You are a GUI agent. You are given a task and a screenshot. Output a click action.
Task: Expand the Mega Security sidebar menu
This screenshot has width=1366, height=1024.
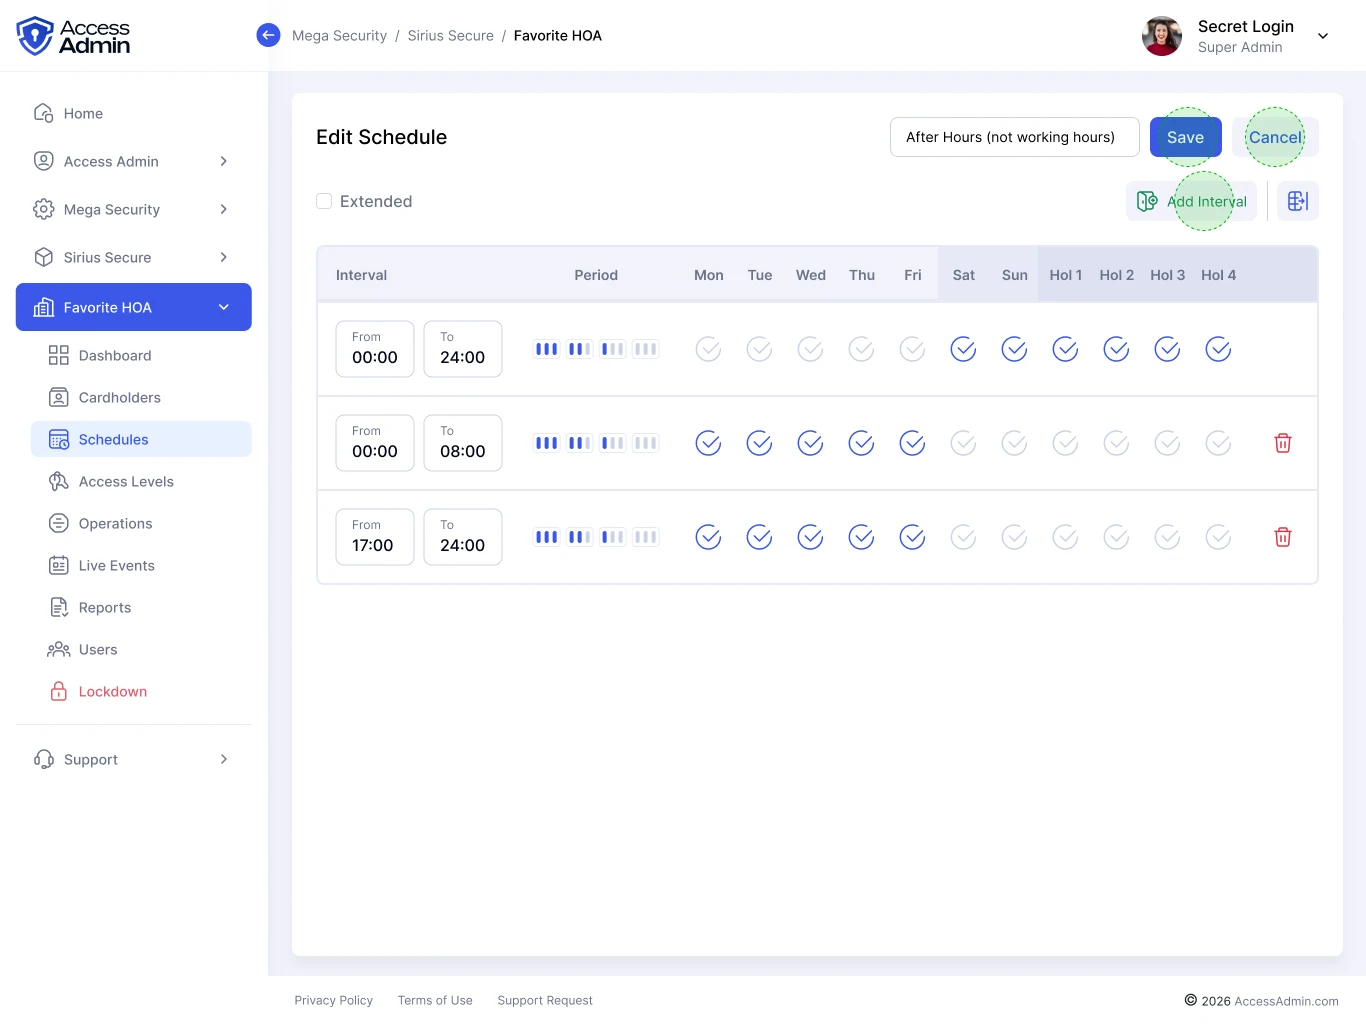[134, 209]
